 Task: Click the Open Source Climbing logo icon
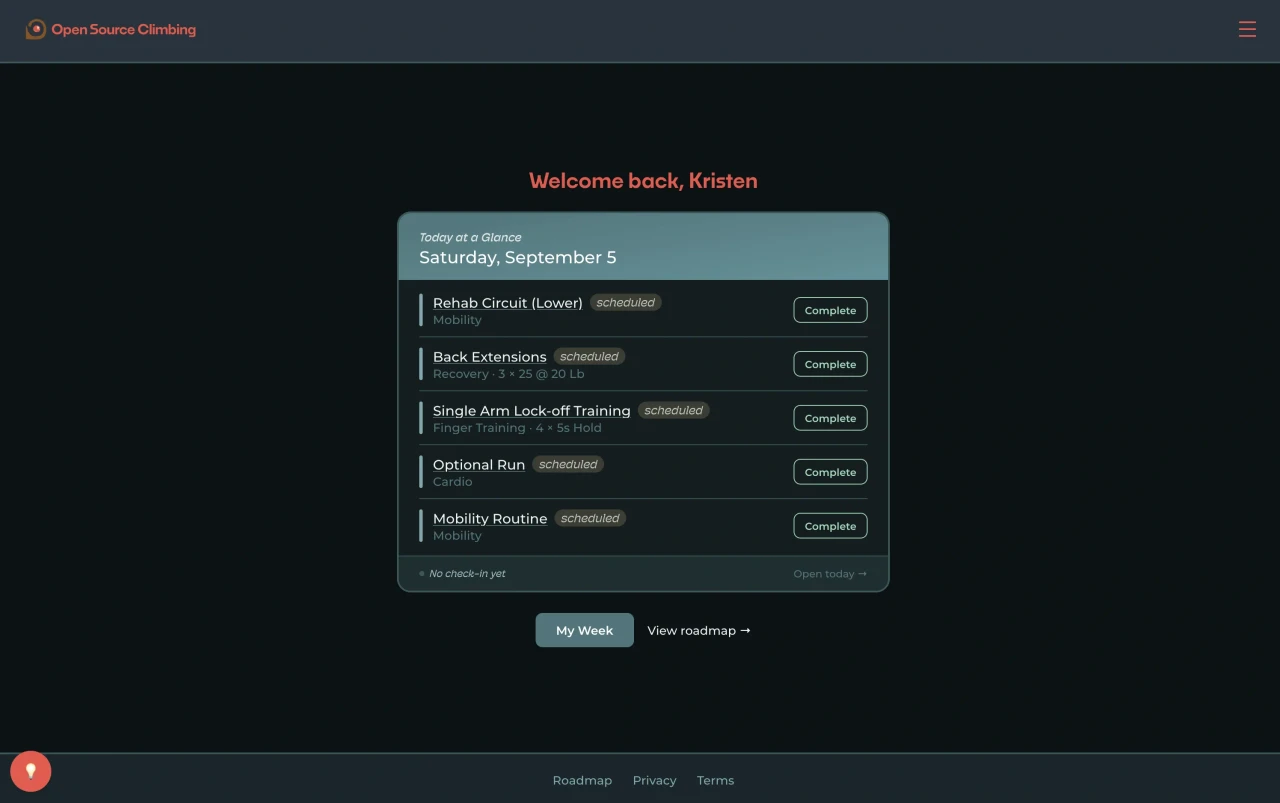coord(35,30)
